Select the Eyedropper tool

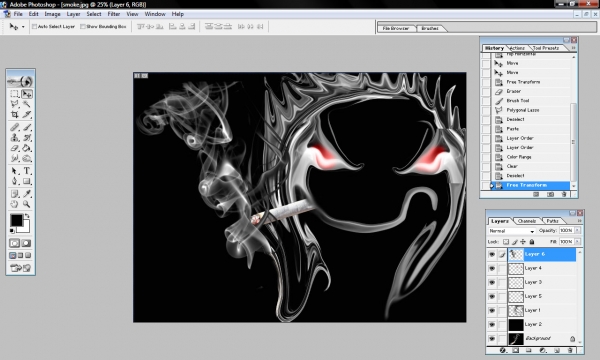26,194
